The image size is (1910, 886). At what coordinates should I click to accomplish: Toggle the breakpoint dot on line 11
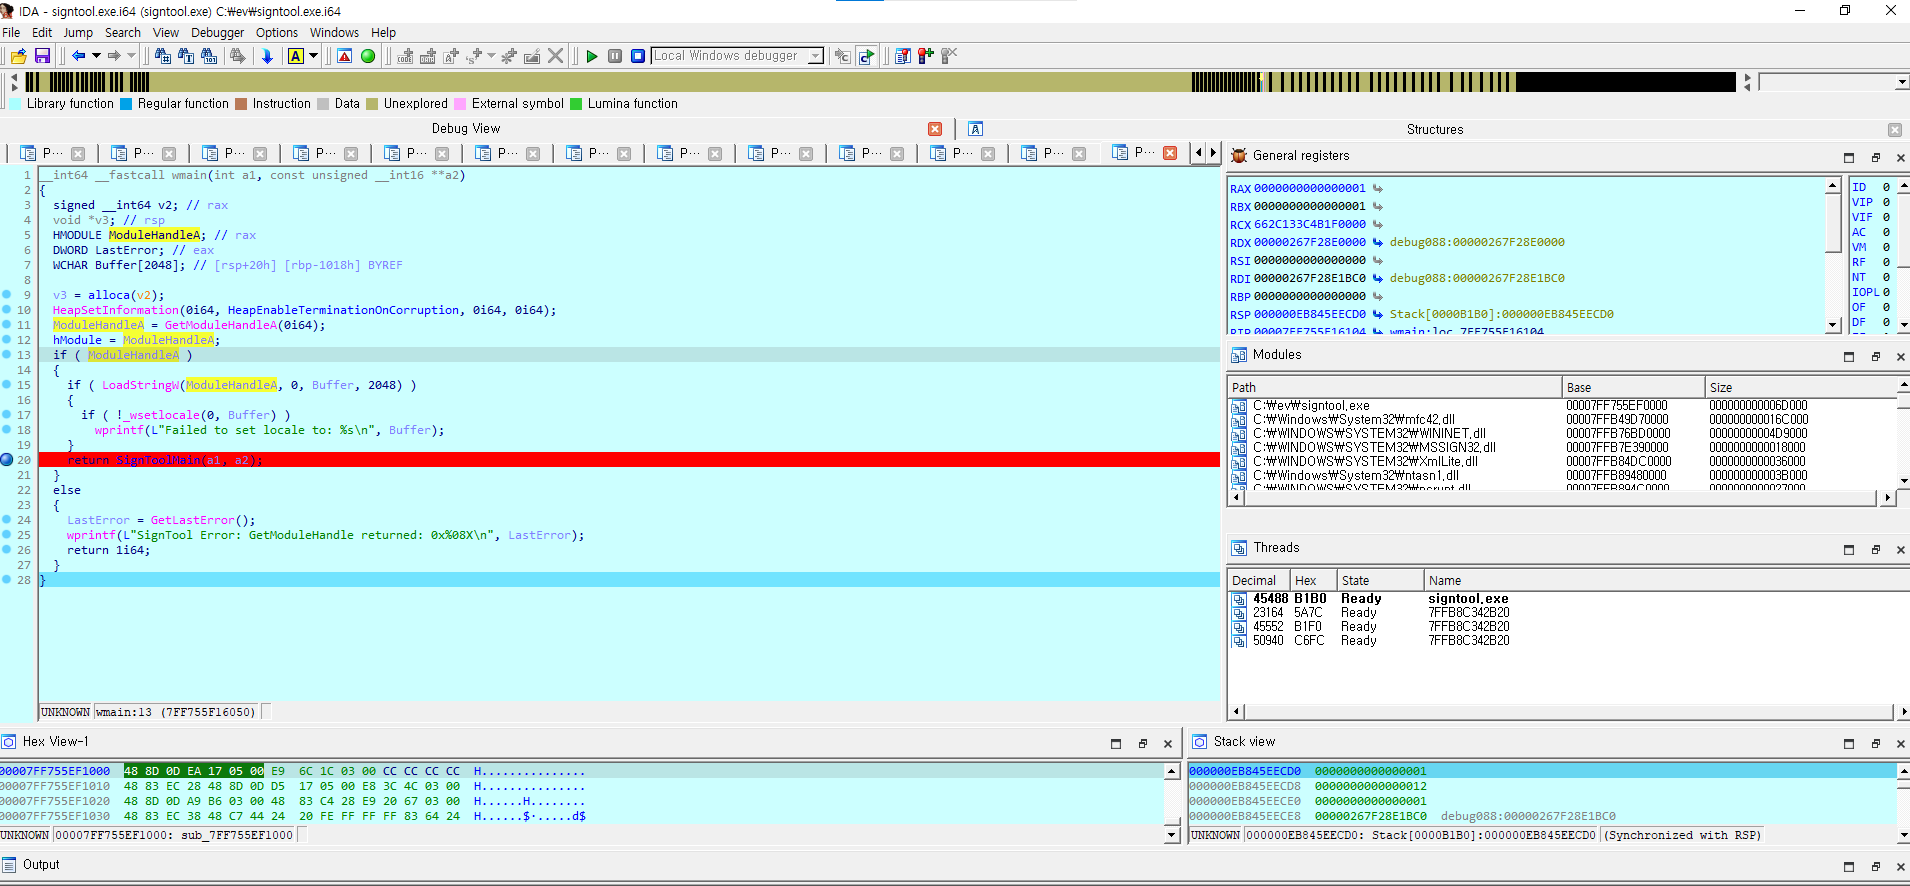click(7, 325)
